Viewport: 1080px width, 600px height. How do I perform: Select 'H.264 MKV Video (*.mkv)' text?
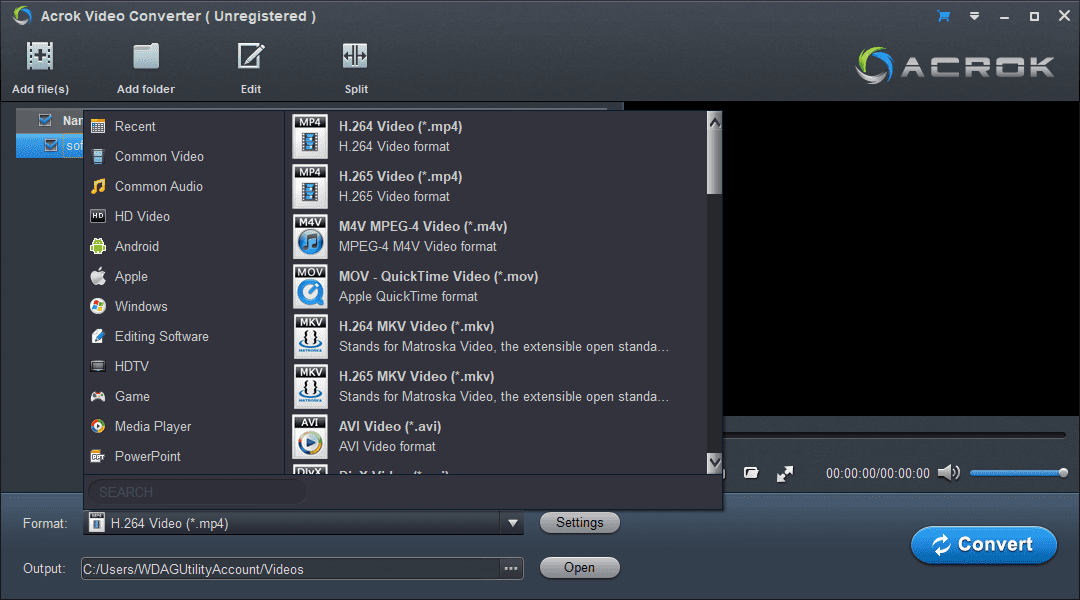pyautogui.click(x=416, y=327)
